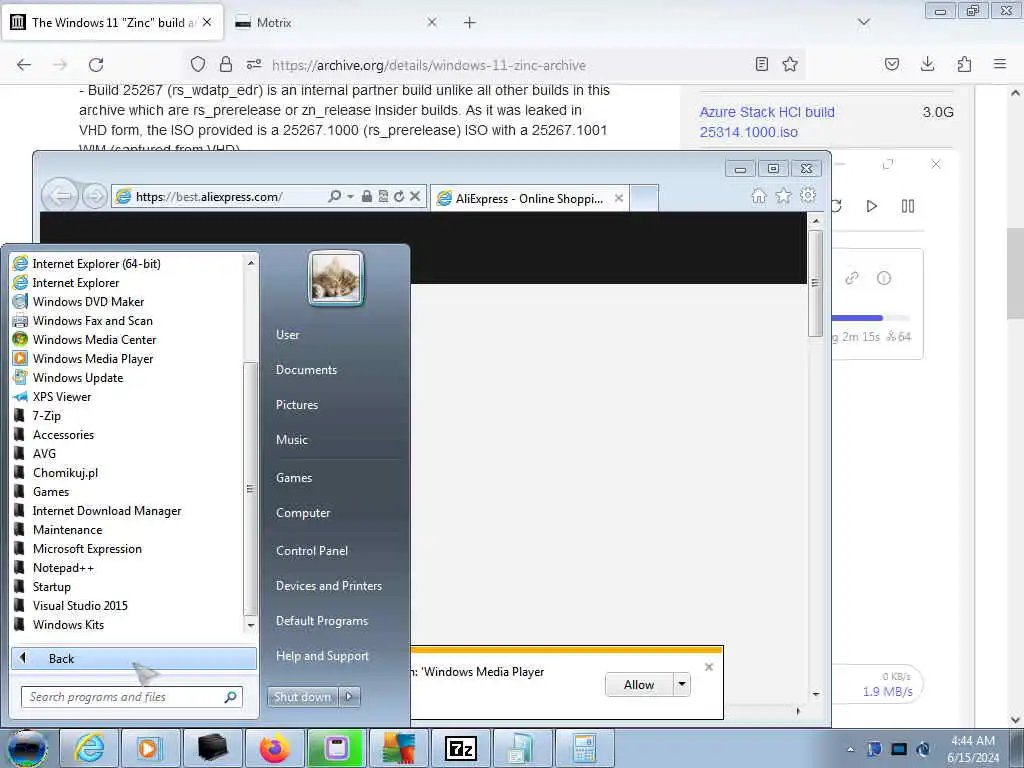Click Allow in the IE notification bar
The image size is (1024, 768).
pos(639,684)
